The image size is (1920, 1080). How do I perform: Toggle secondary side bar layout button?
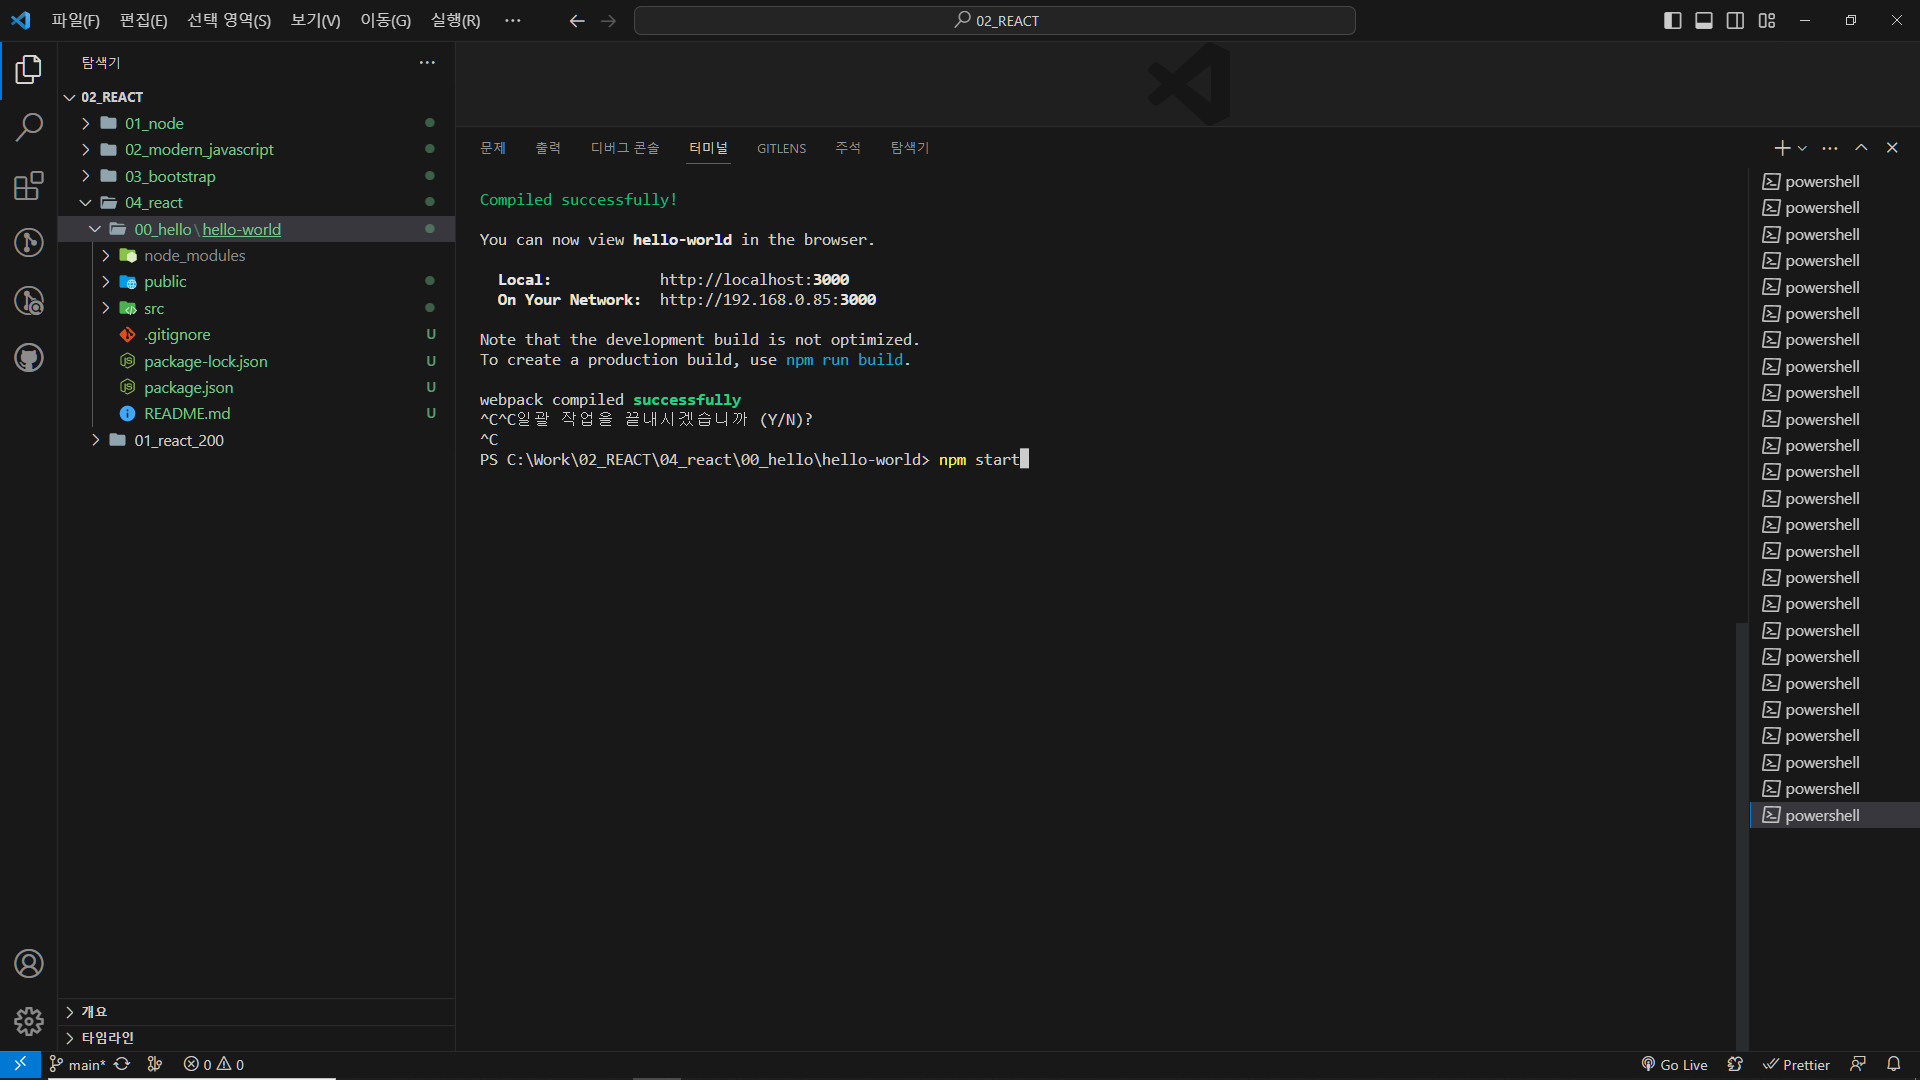click(x=1735, y=20)
